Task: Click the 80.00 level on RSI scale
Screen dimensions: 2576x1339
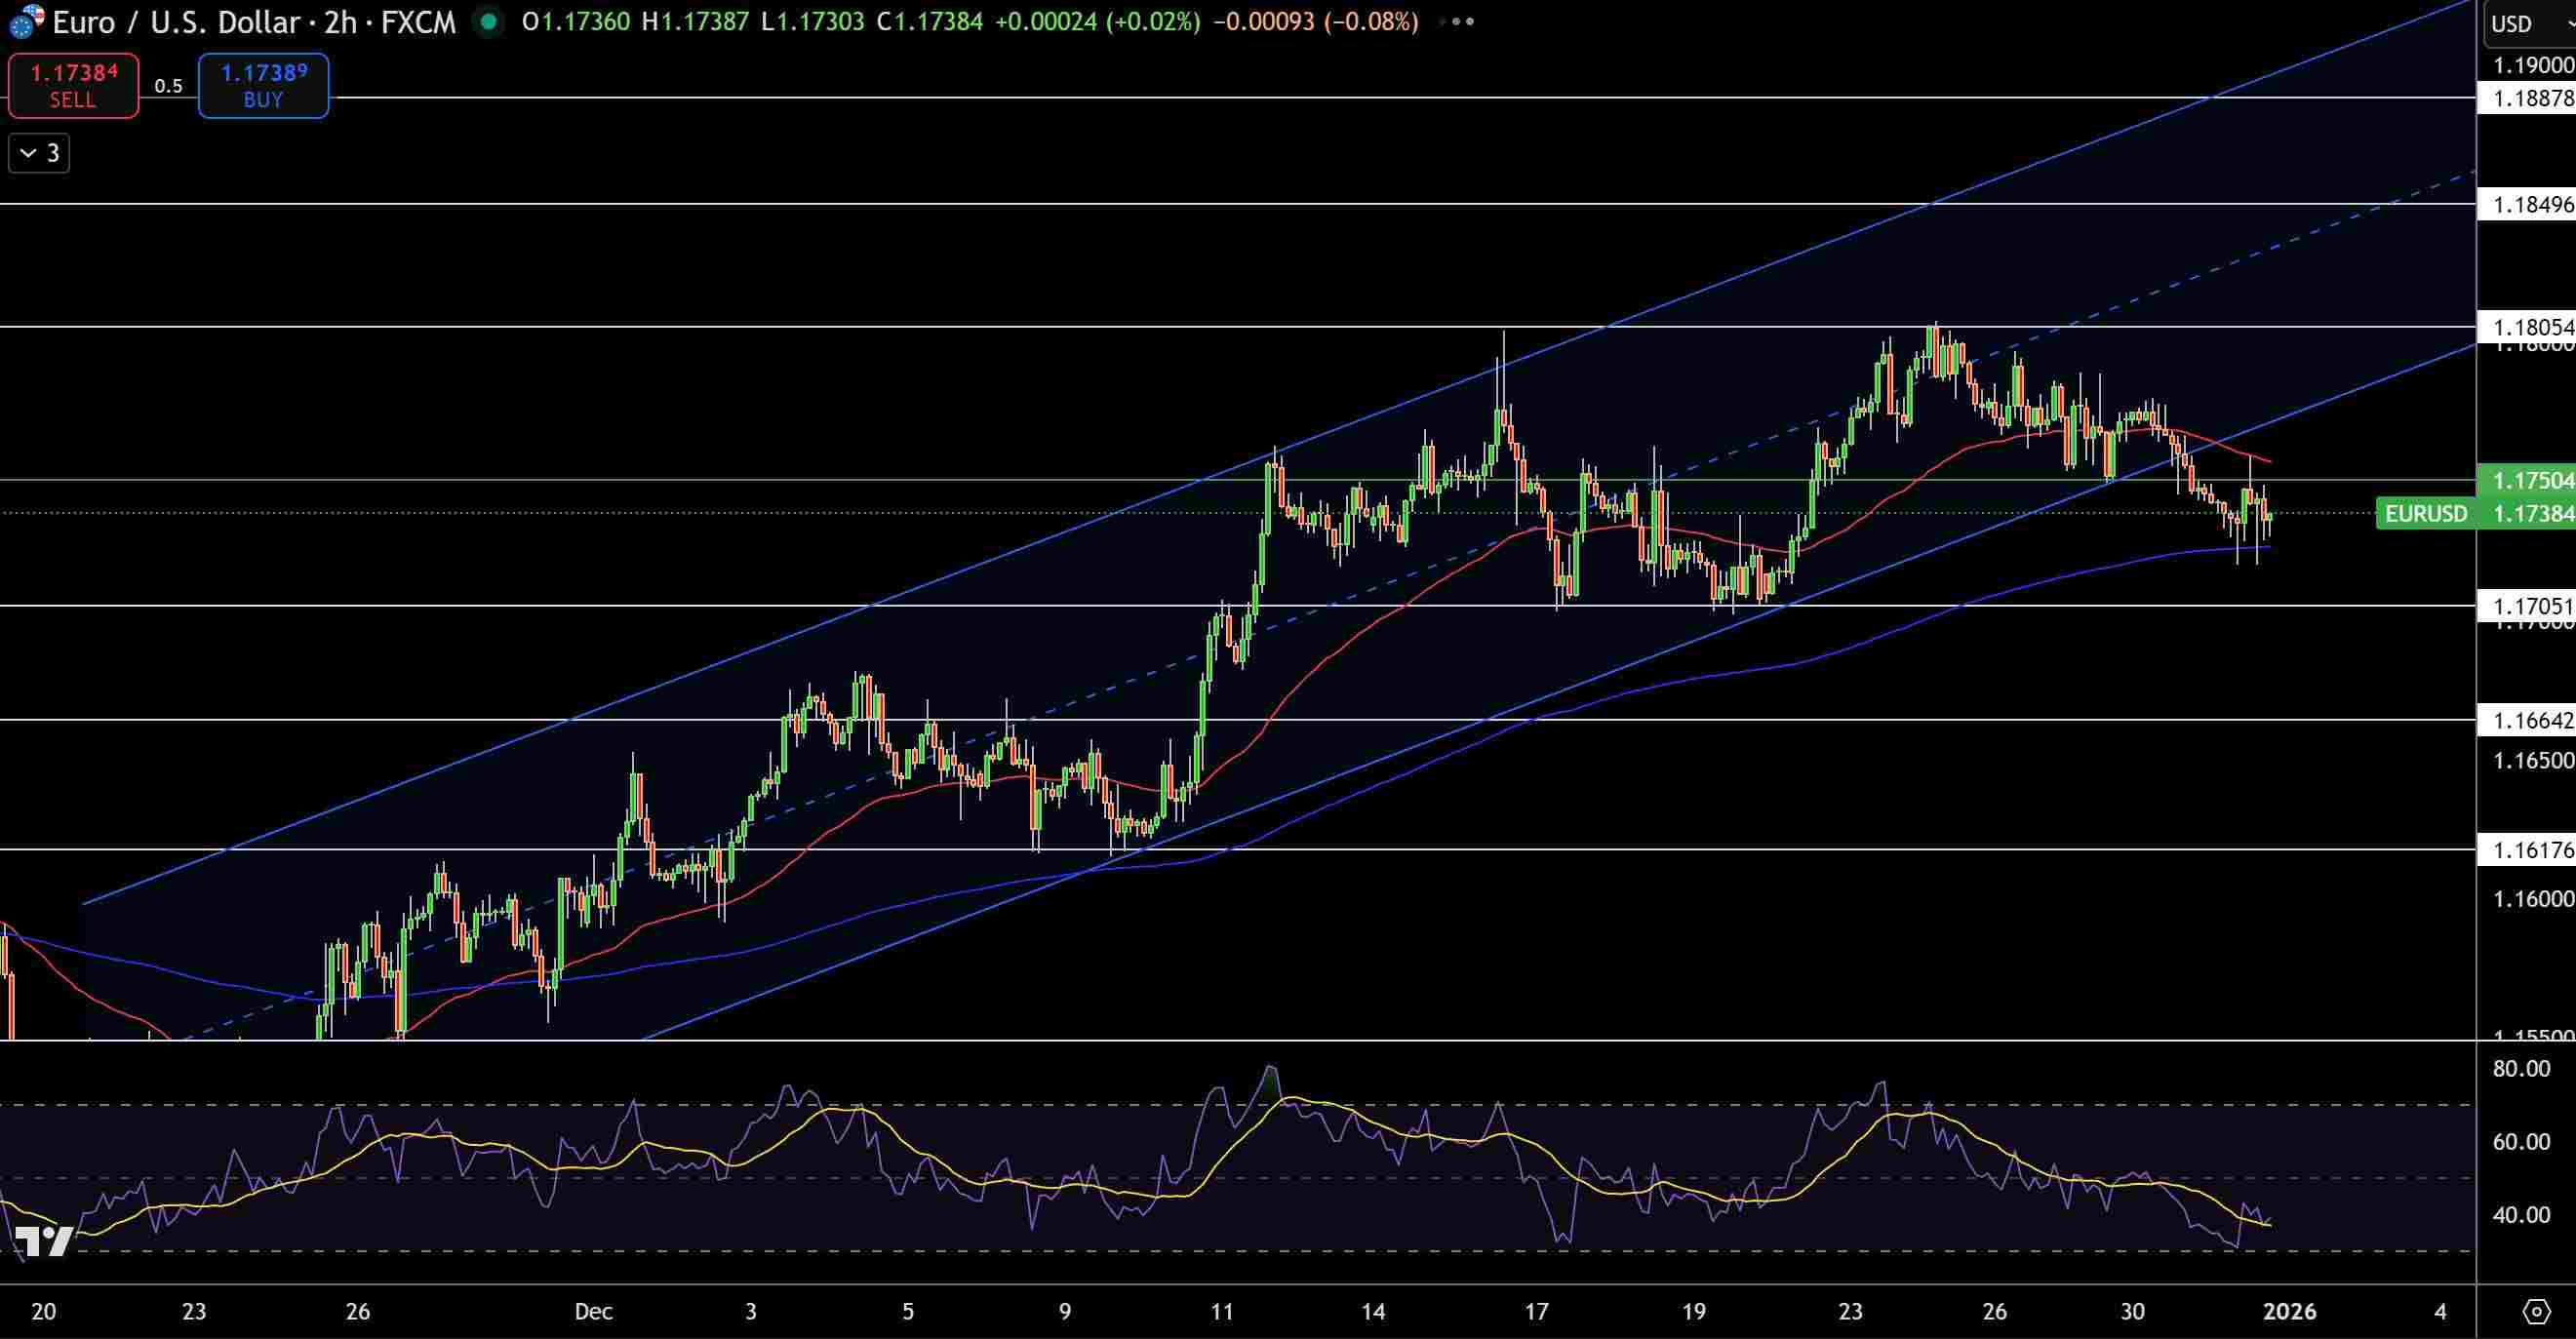Action: 2521,1068
